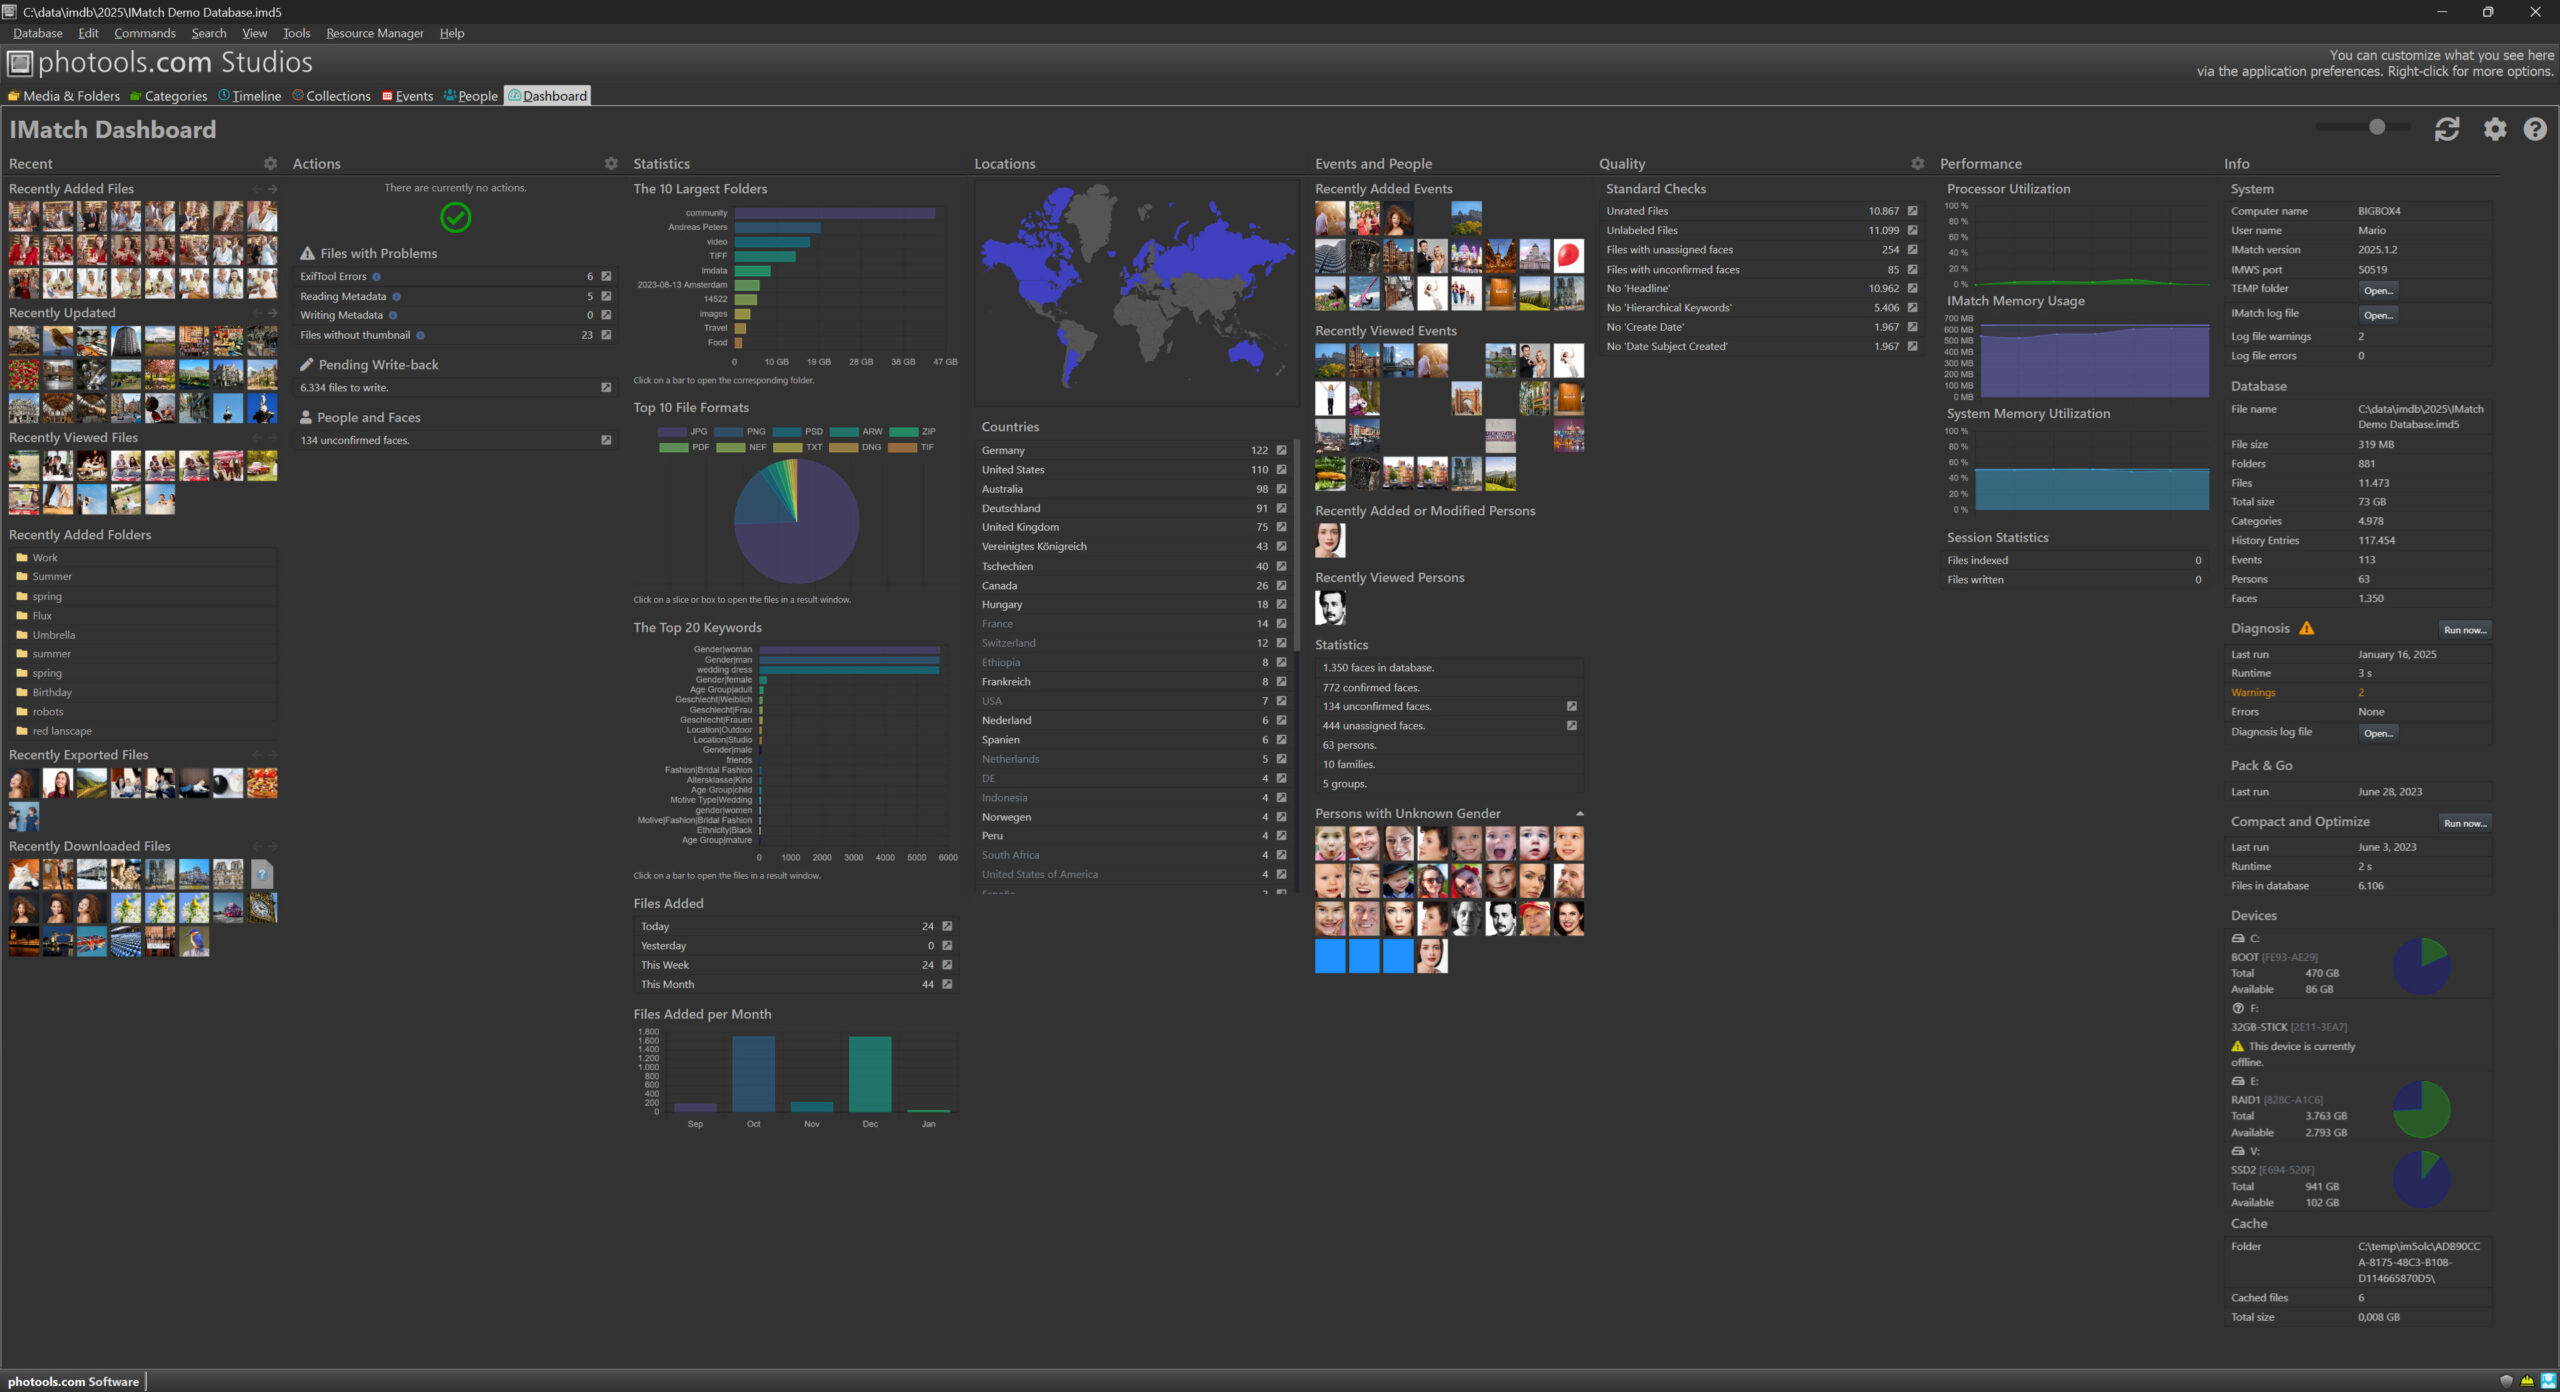Open dashboard help question mark icon
The image size is (2560, 1392).
(x=2534, y=129)
